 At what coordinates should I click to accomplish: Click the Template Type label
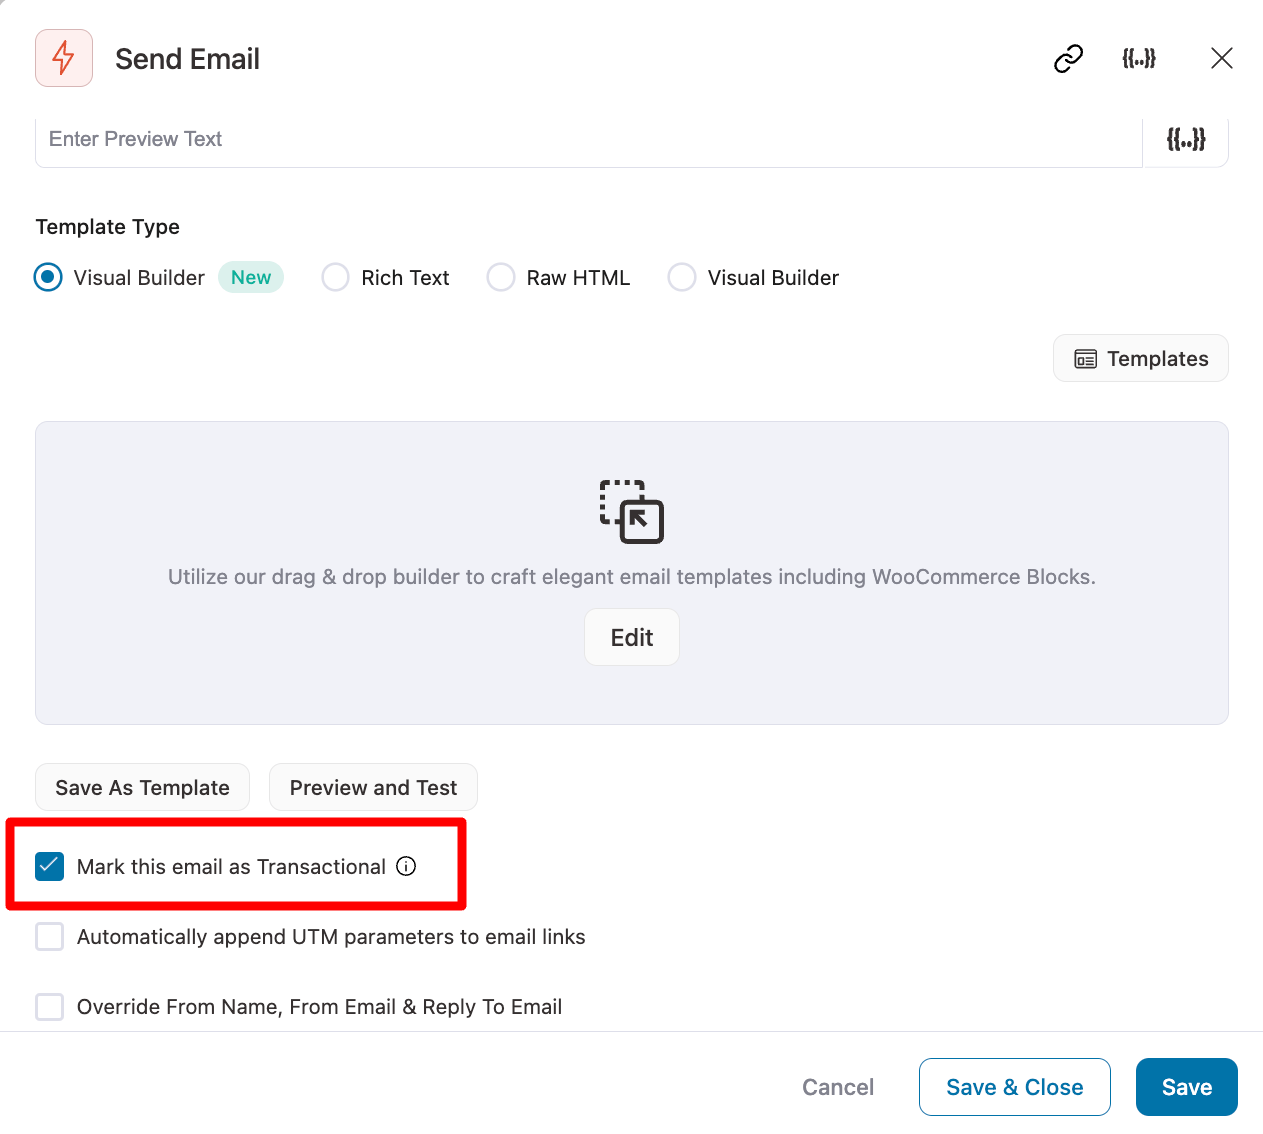(108, 227)
